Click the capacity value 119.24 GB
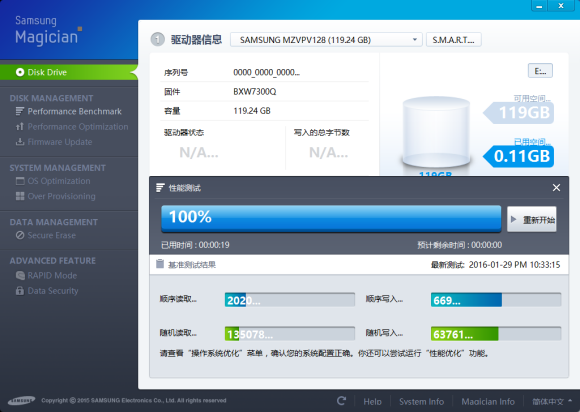Image resolution: width=580 pixels, height=412 pixels. [252, 111]
